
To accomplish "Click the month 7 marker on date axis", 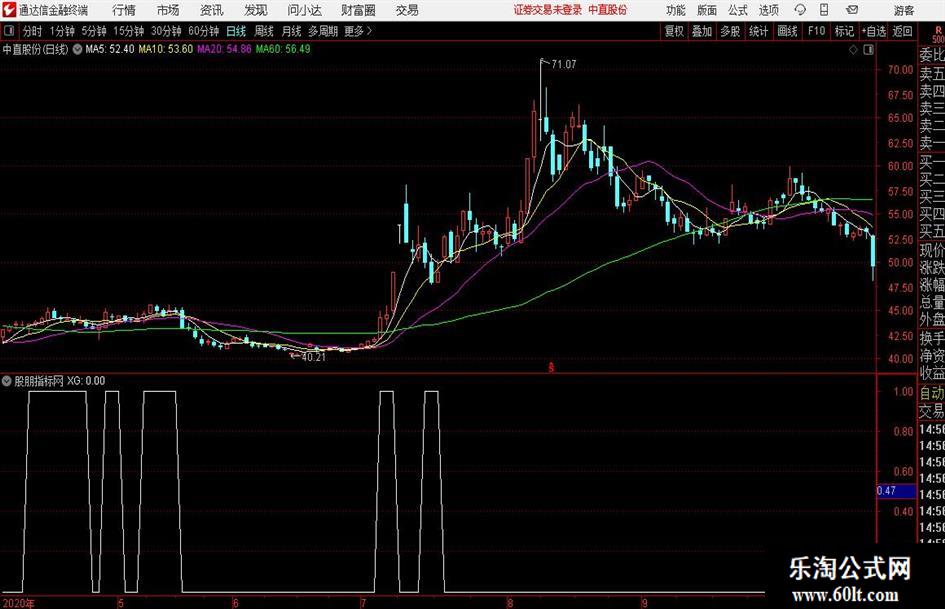I will coord(363,603).
